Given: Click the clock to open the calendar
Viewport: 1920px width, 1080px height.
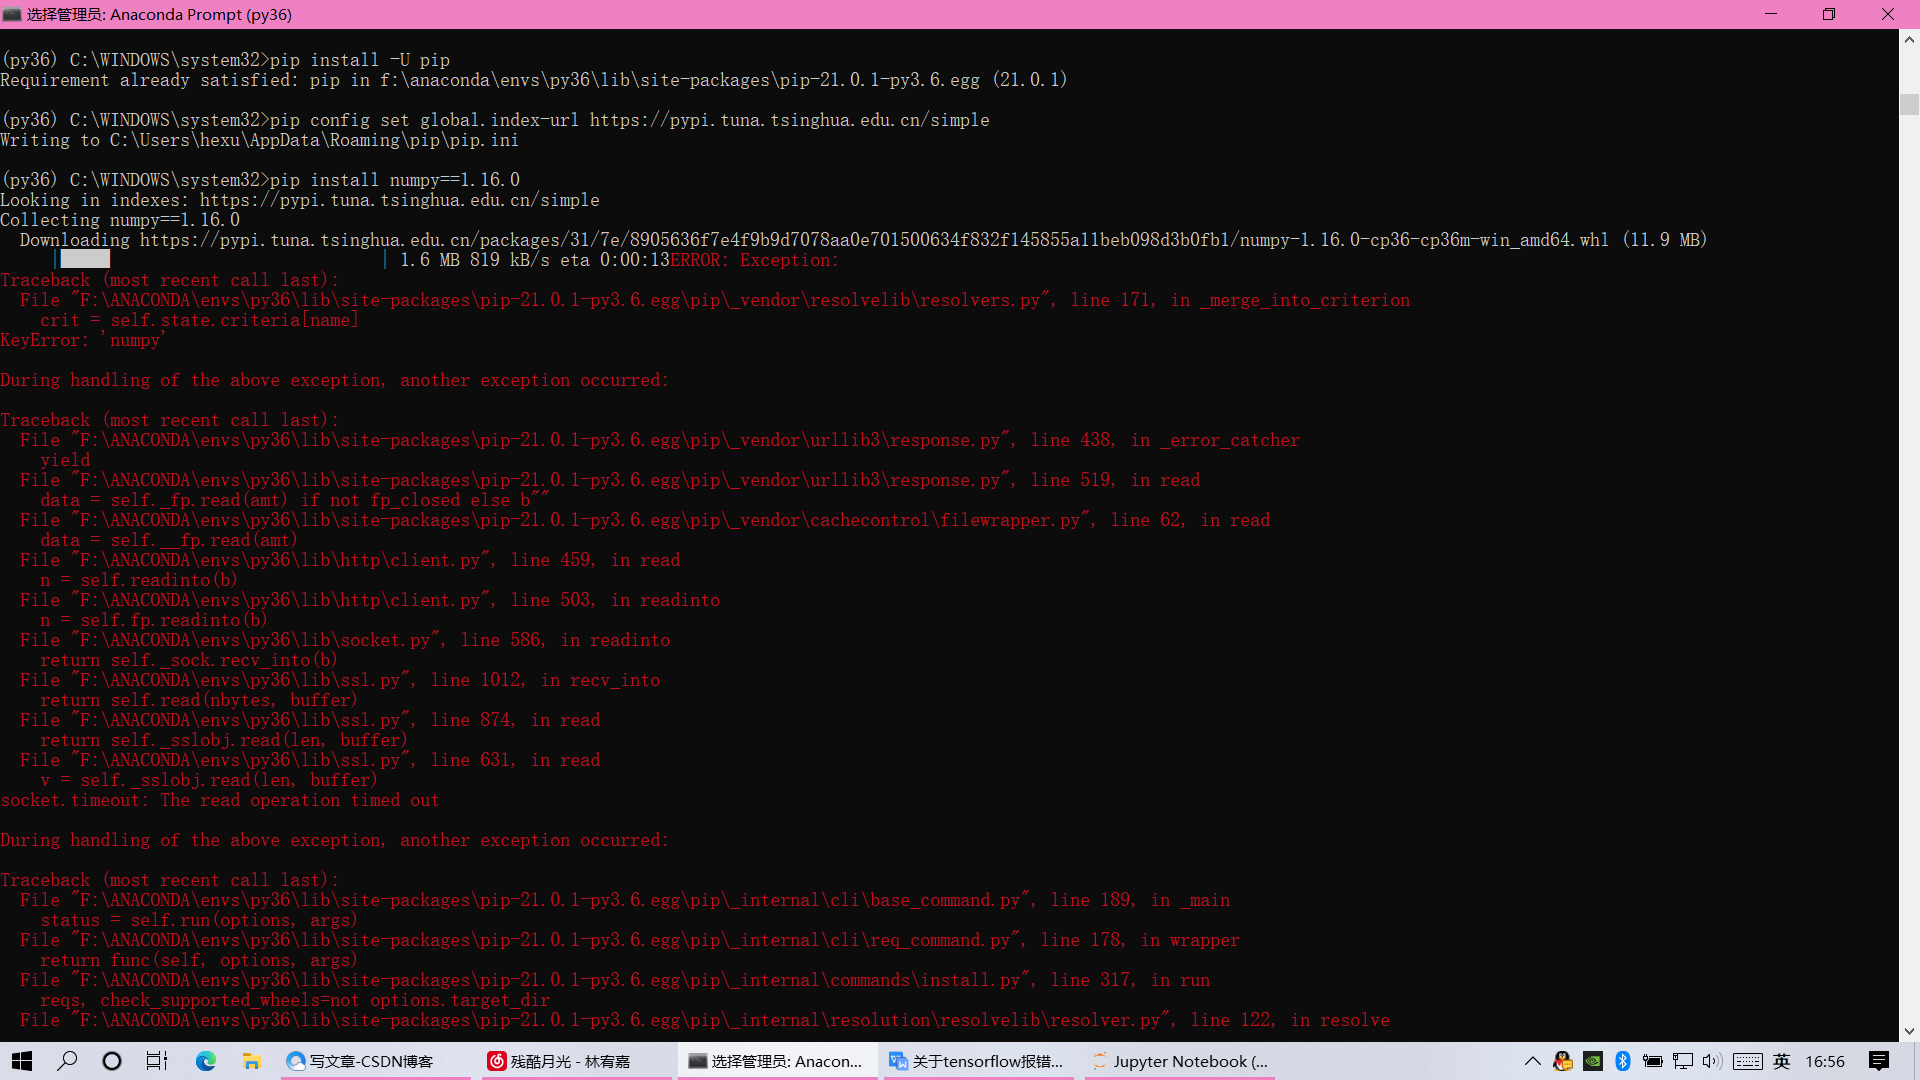Looking at the screenshot, I should pyautogui.click(x=1825, y=1061).
